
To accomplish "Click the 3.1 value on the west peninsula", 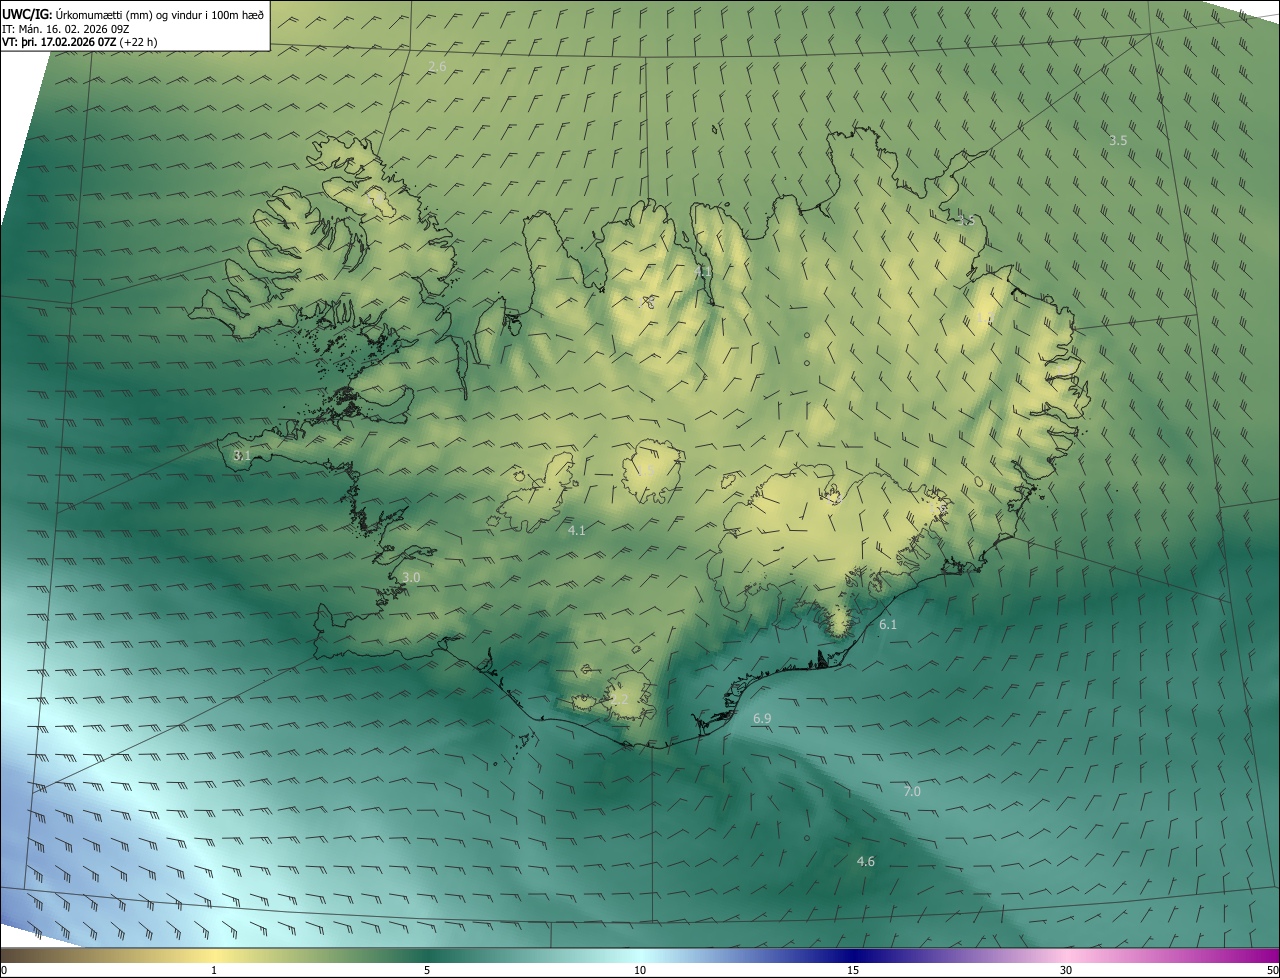I will [241, 455].
